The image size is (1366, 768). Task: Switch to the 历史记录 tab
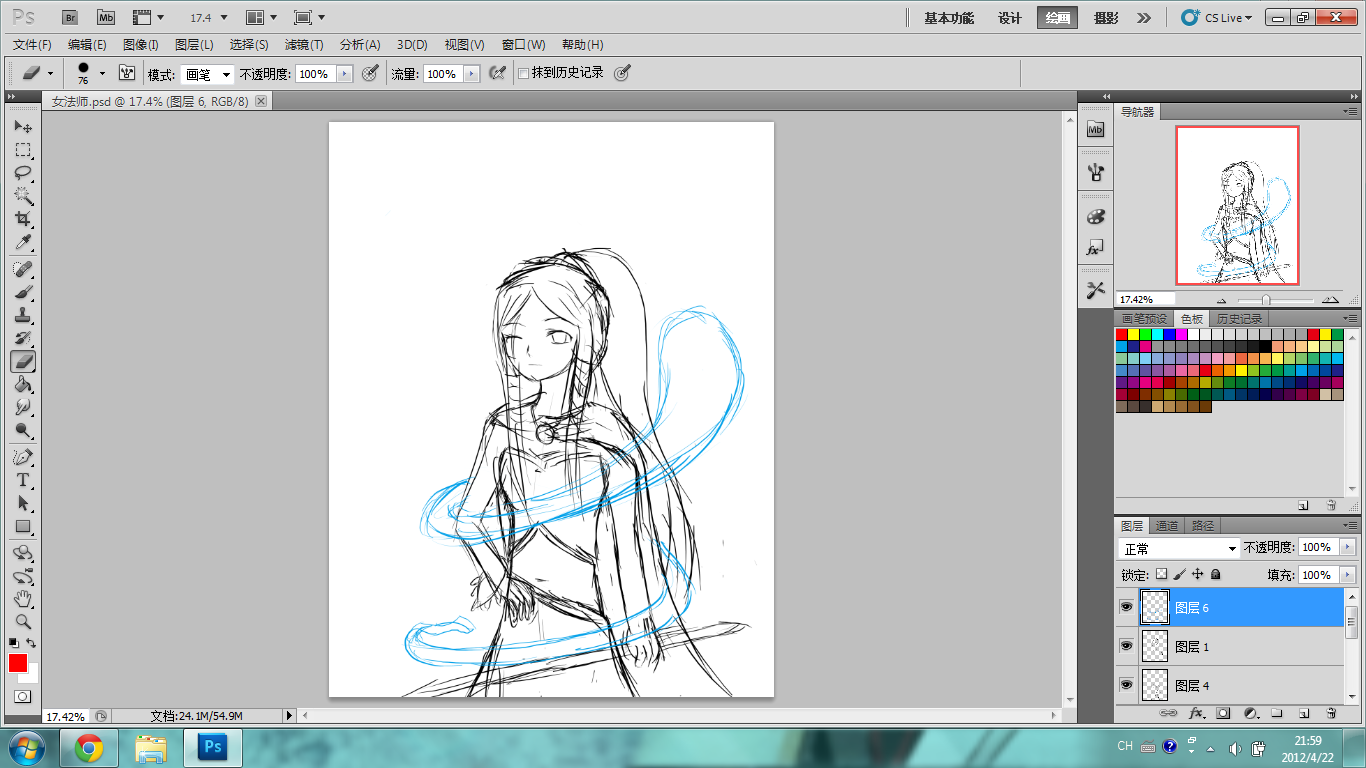pyautogui.click(x=1239, y=319)
